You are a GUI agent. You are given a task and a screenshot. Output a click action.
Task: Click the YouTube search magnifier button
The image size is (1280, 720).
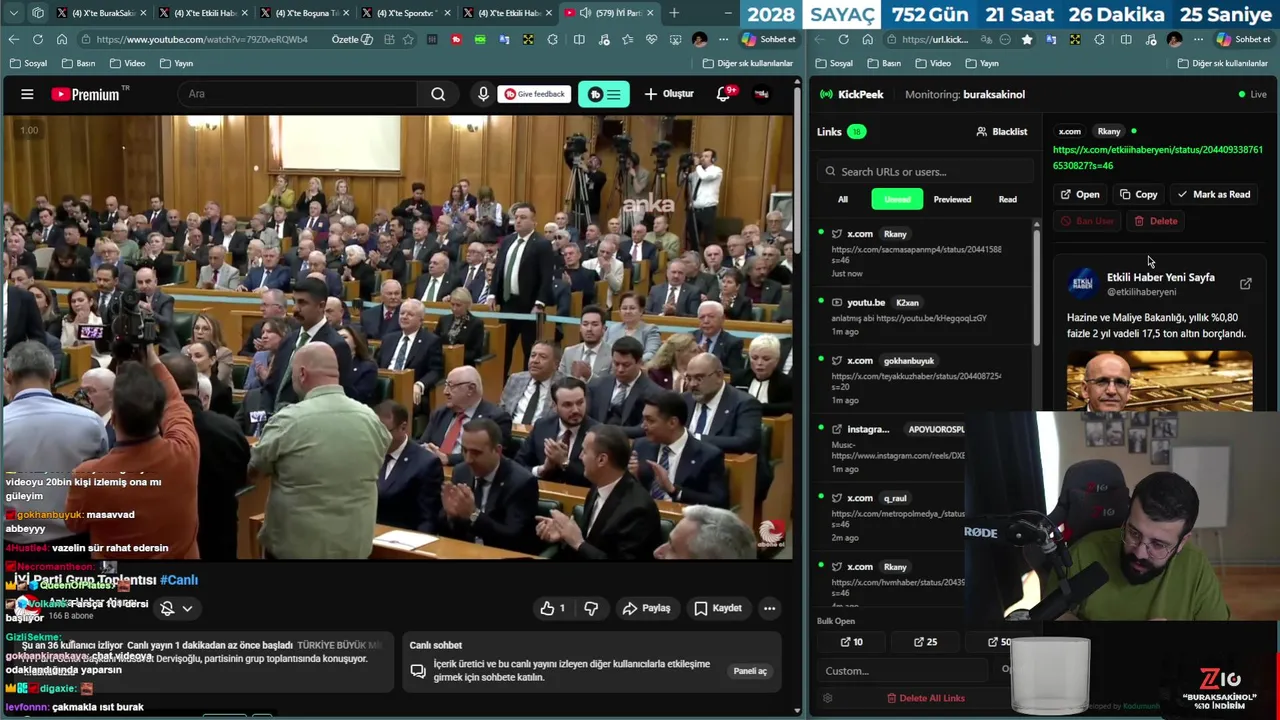pyautogui.click(x=438, y=94)
